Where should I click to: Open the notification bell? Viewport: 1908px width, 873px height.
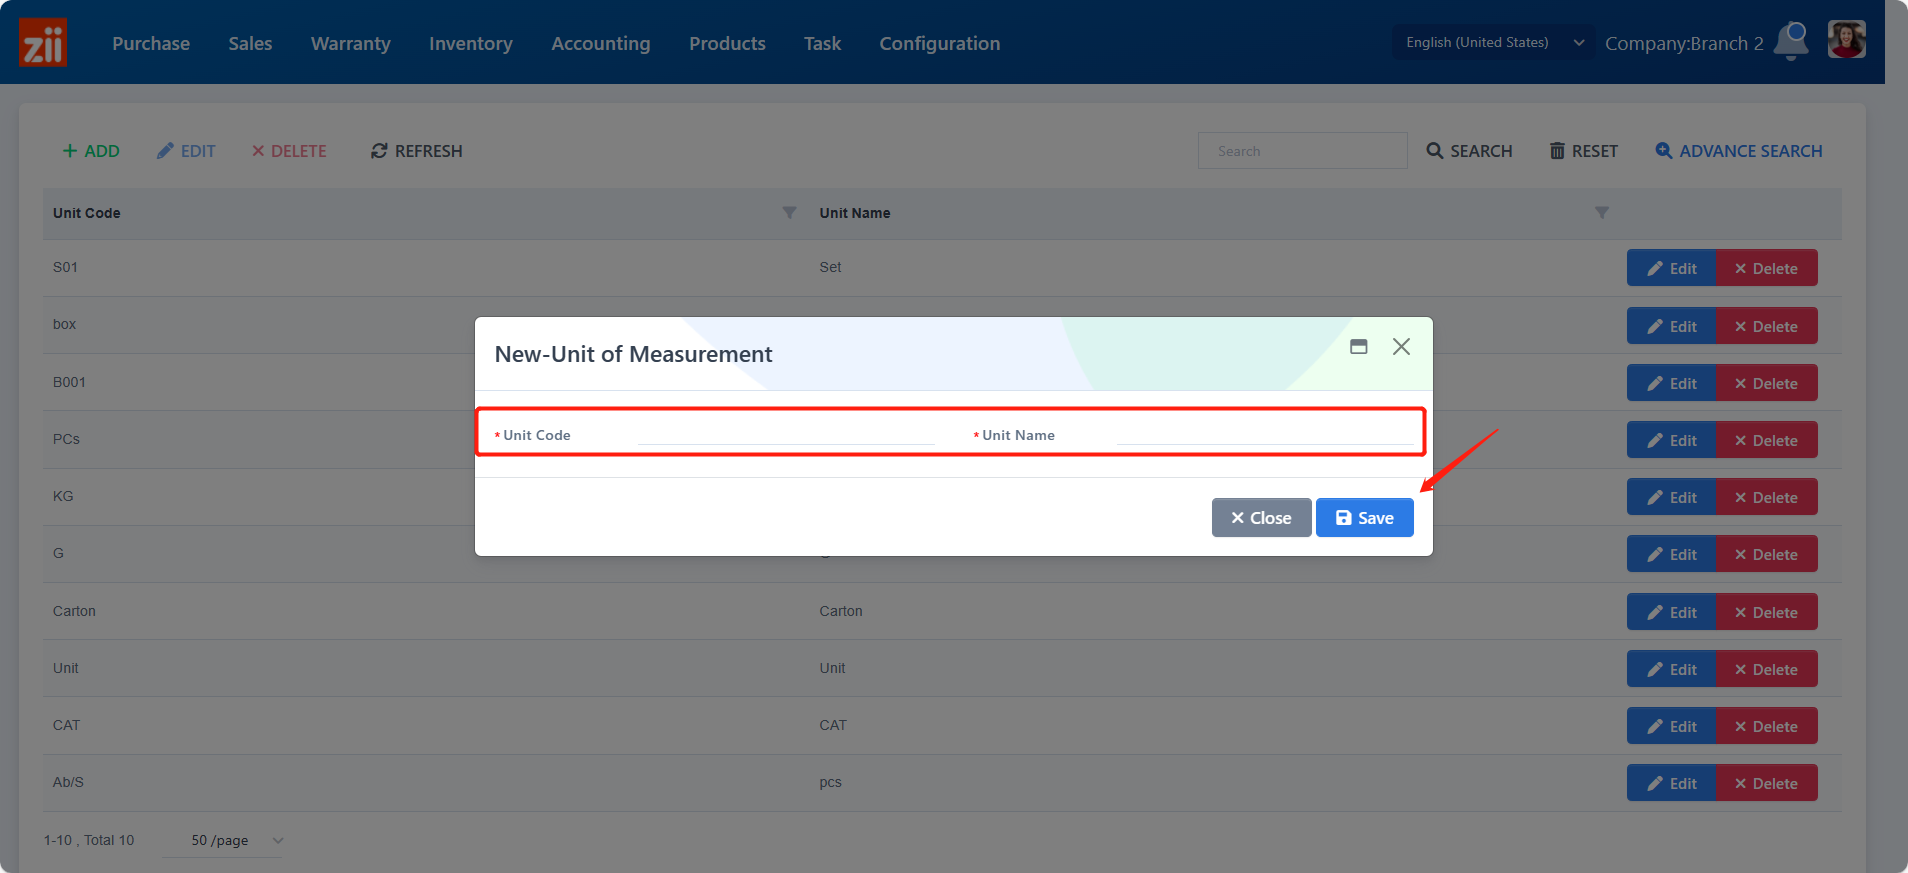(x=1791, y=42)
